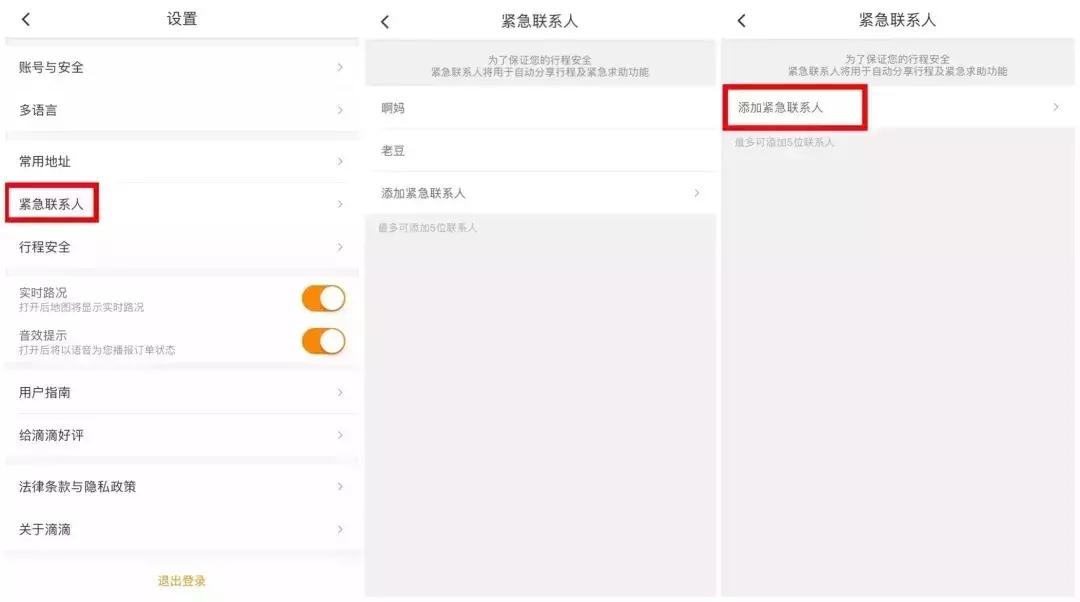The width and height of the screenshot is (1080, 602).
Task: Tap the back arrow on the middle 紧急联系人 screen
Action: (x=385, y=20)
